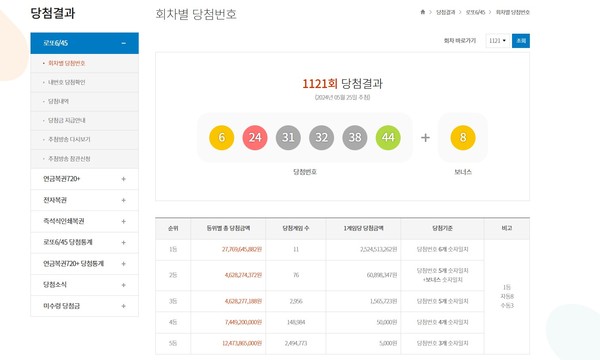Screen dimensions: 600x360
Task: Click the draw date text under heading
Action: 342,98
